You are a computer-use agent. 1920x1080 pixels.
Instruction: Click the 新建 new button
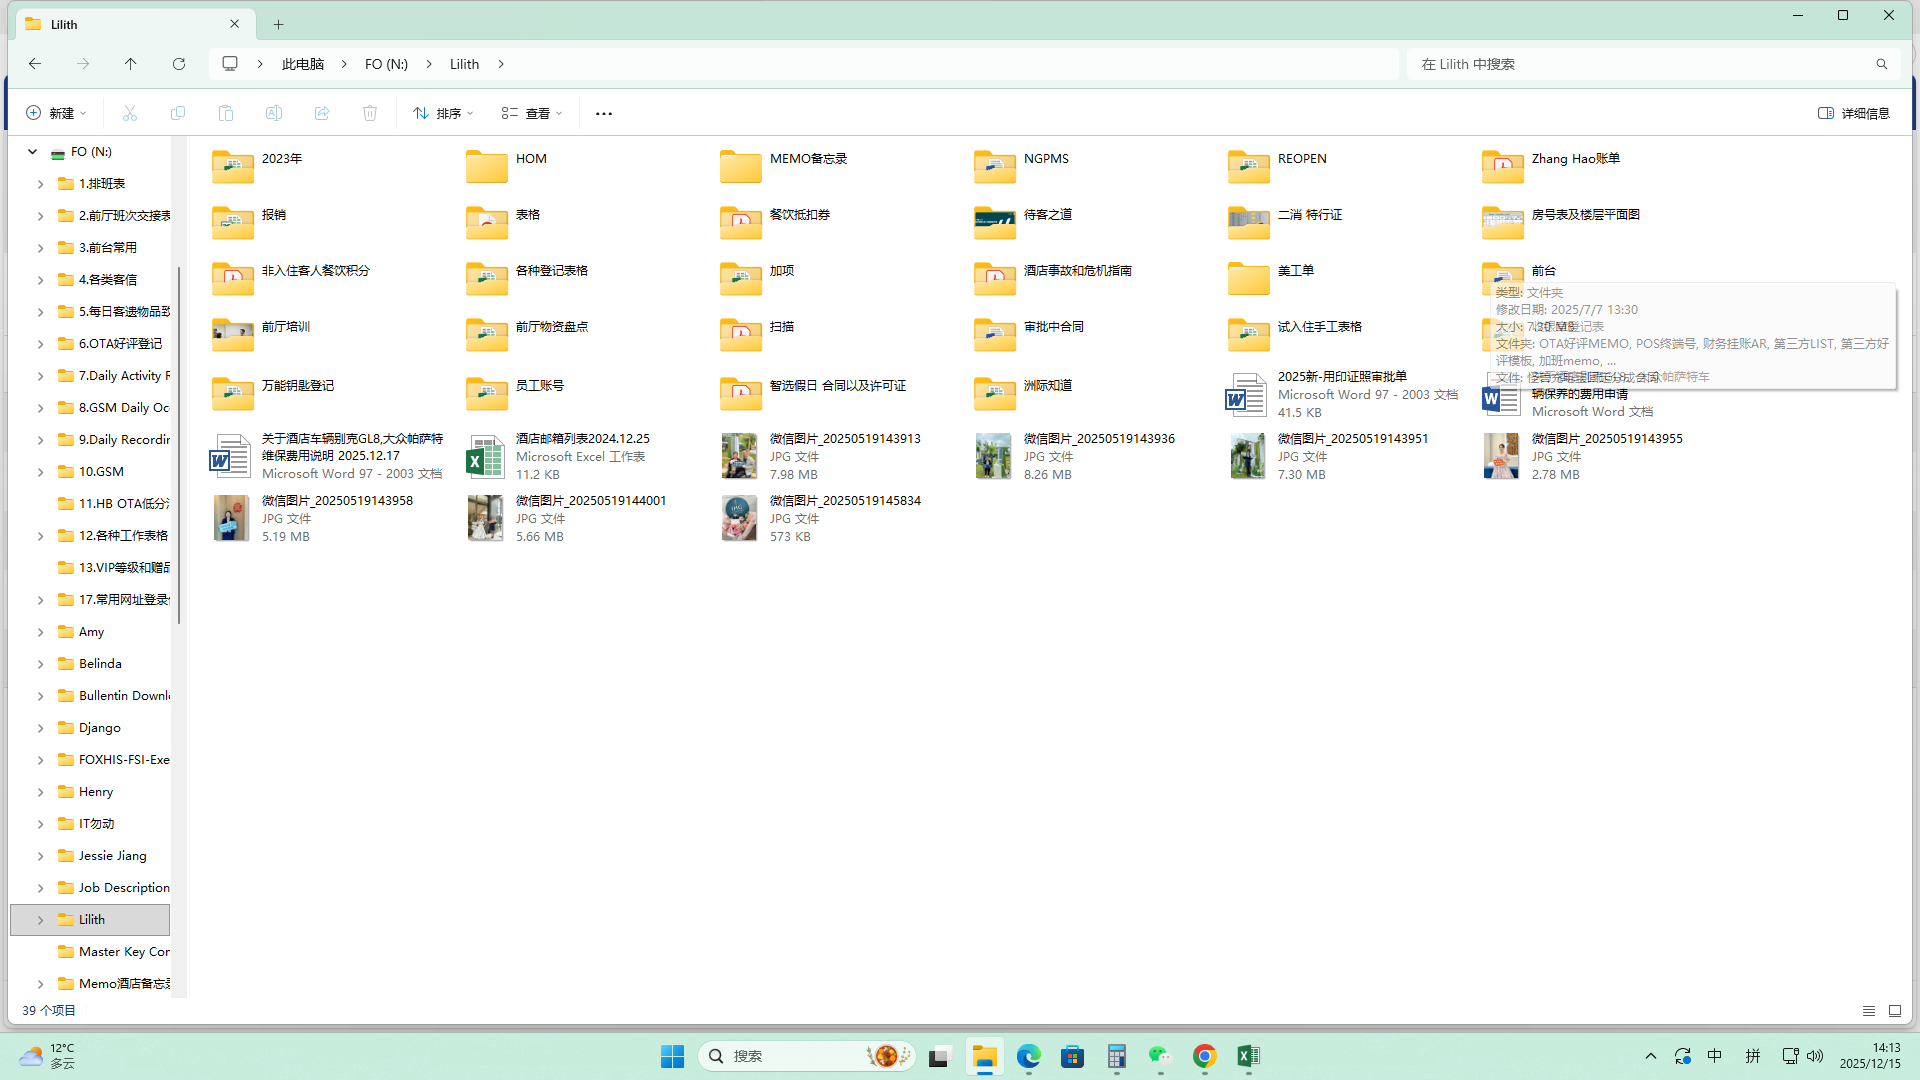tap(56, 113)
